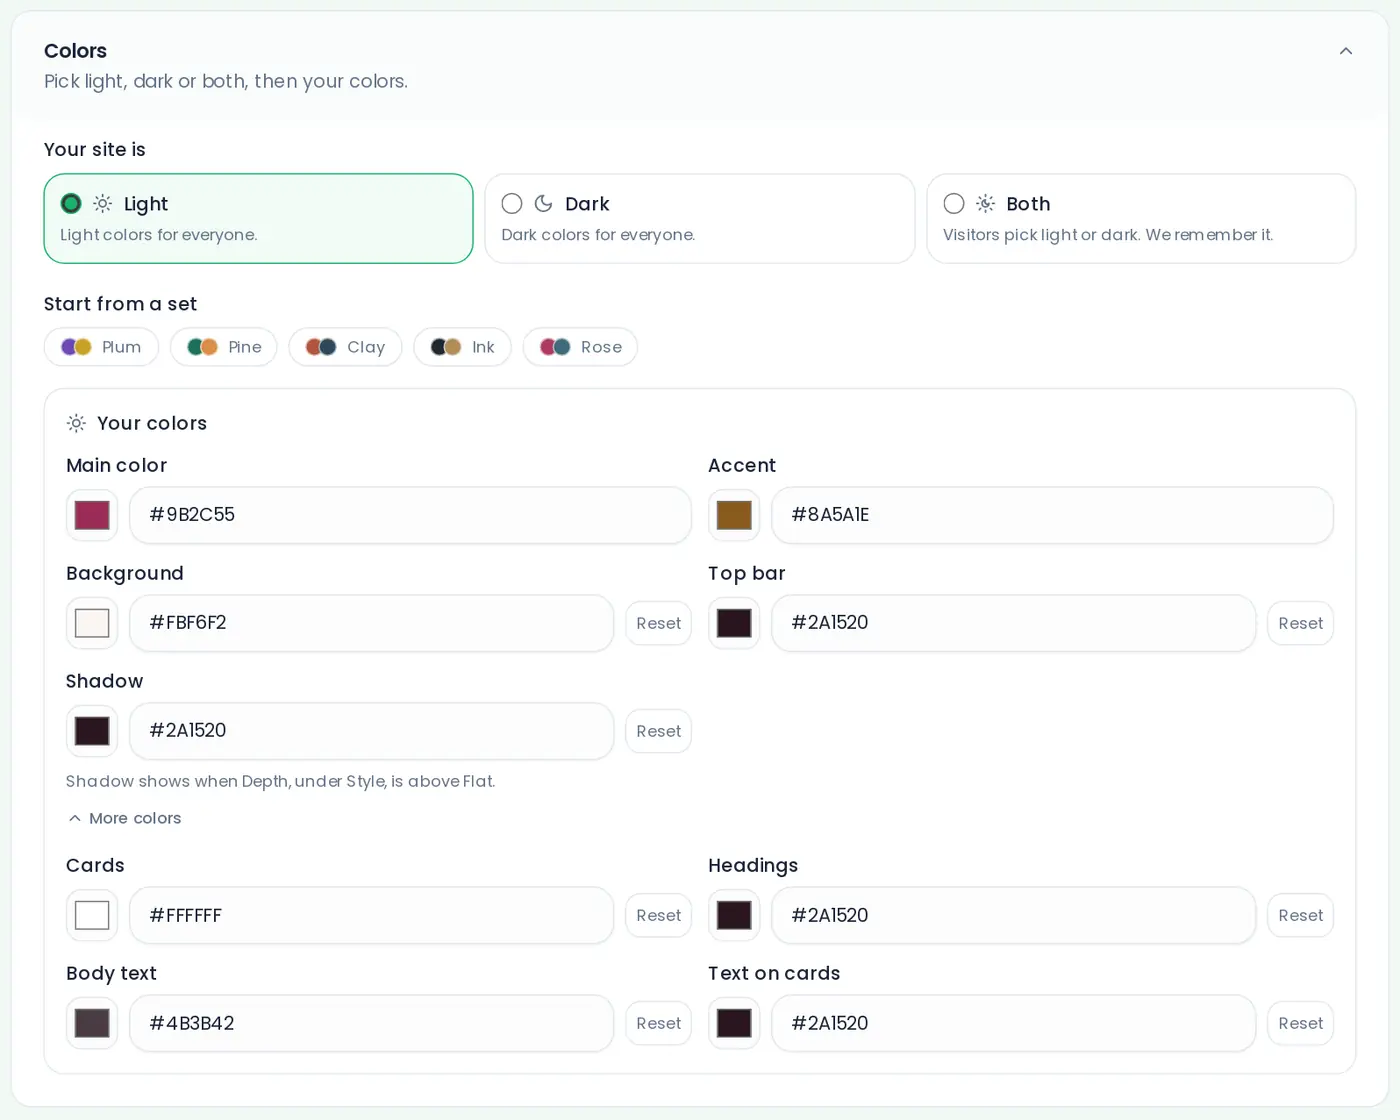Edit the Main color hex field
The height and width of the screenshot is (1120, 1400).
coord(410,515)
